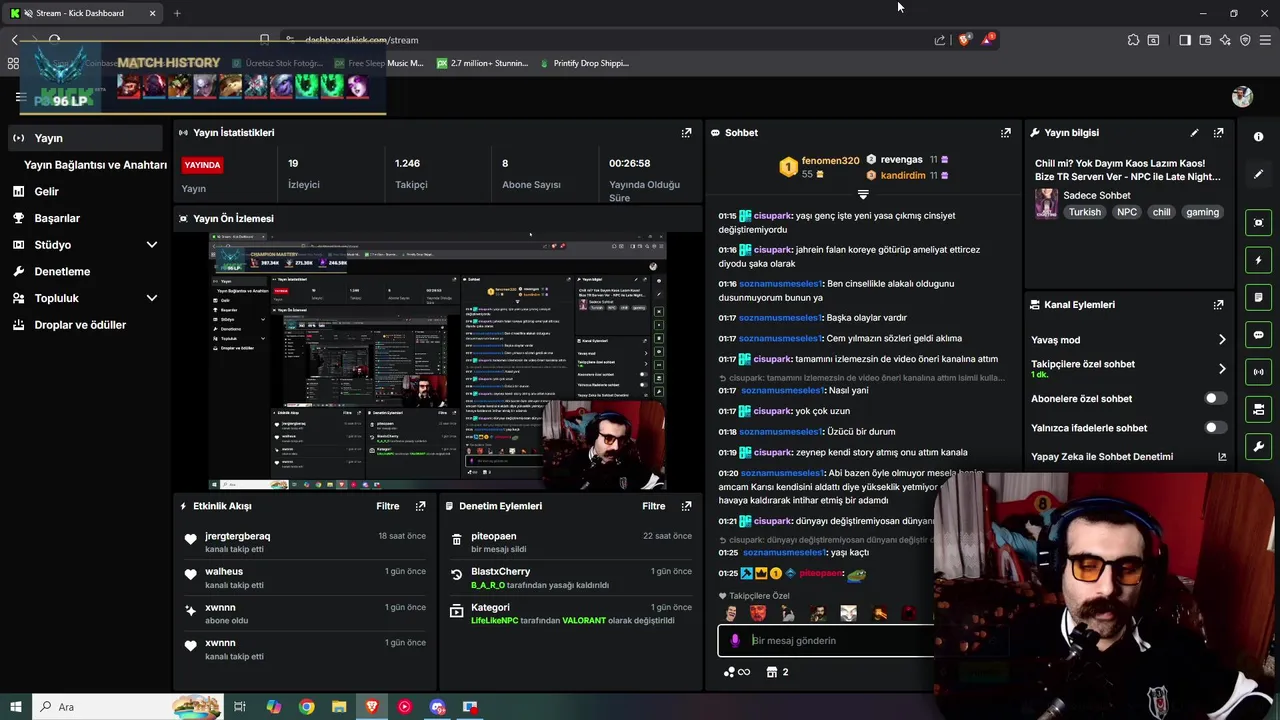Image resolution: width=1280 pixels, height=720 pixels.
Task: Click the purple microphone icon in chat box
Action: point(735,640)
